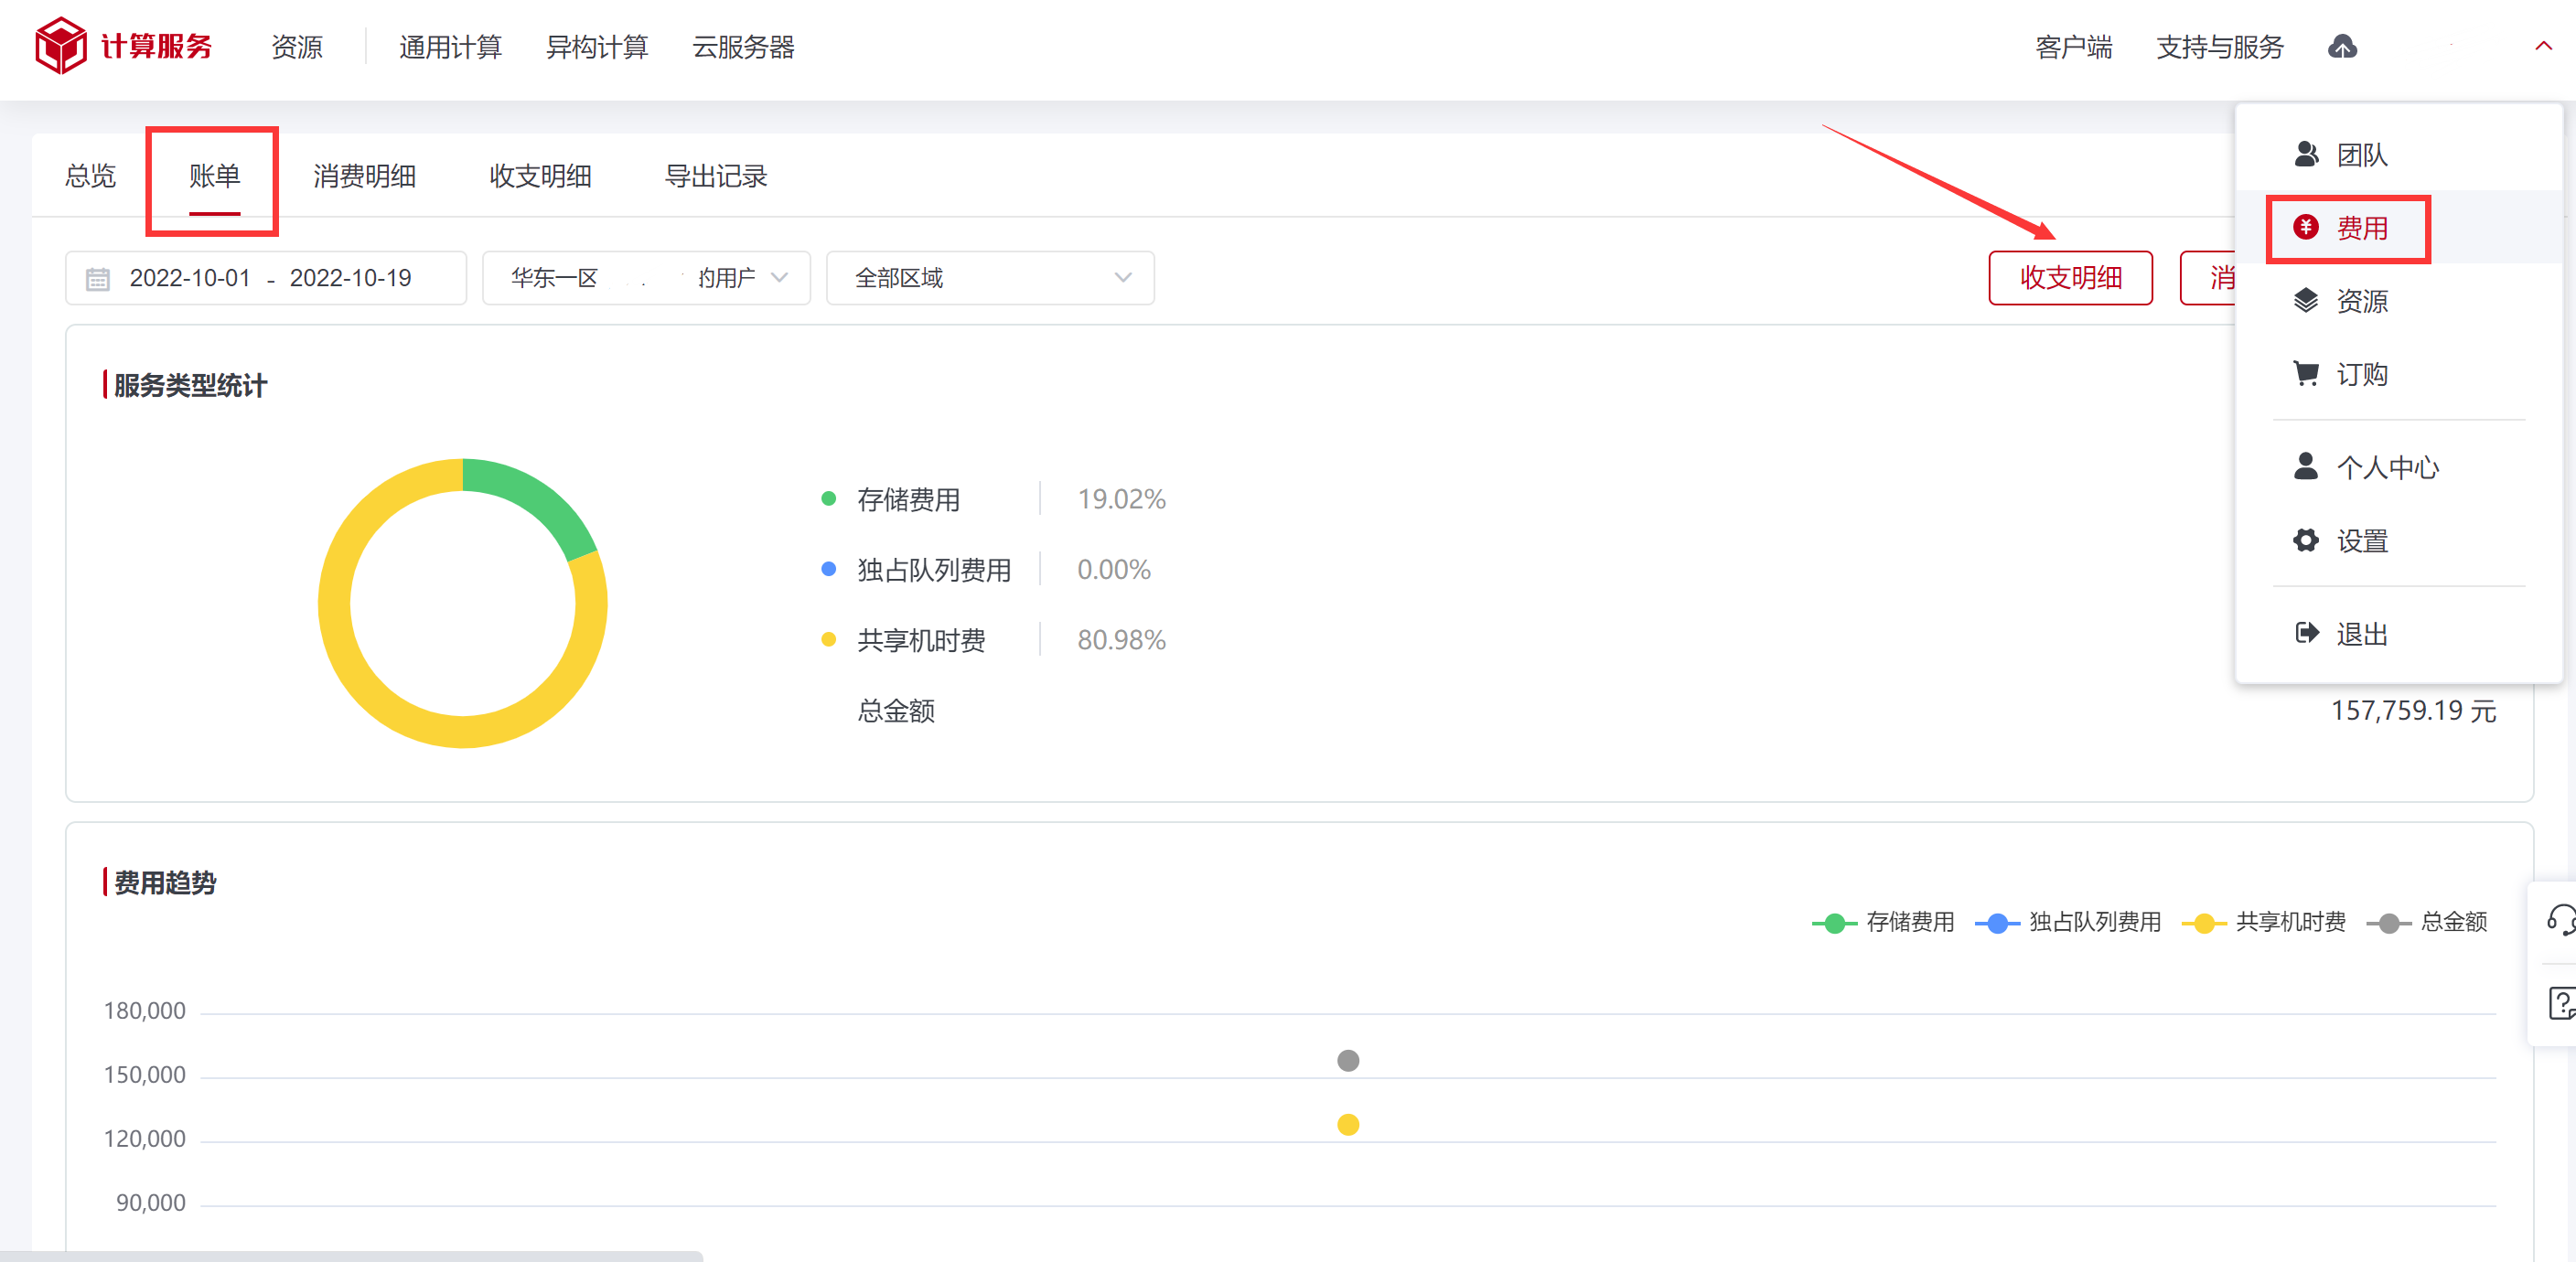Screen dimensions: 2576x1262
Task: Expand the 华东一区 user dropdown
Action: coord(646,278)
